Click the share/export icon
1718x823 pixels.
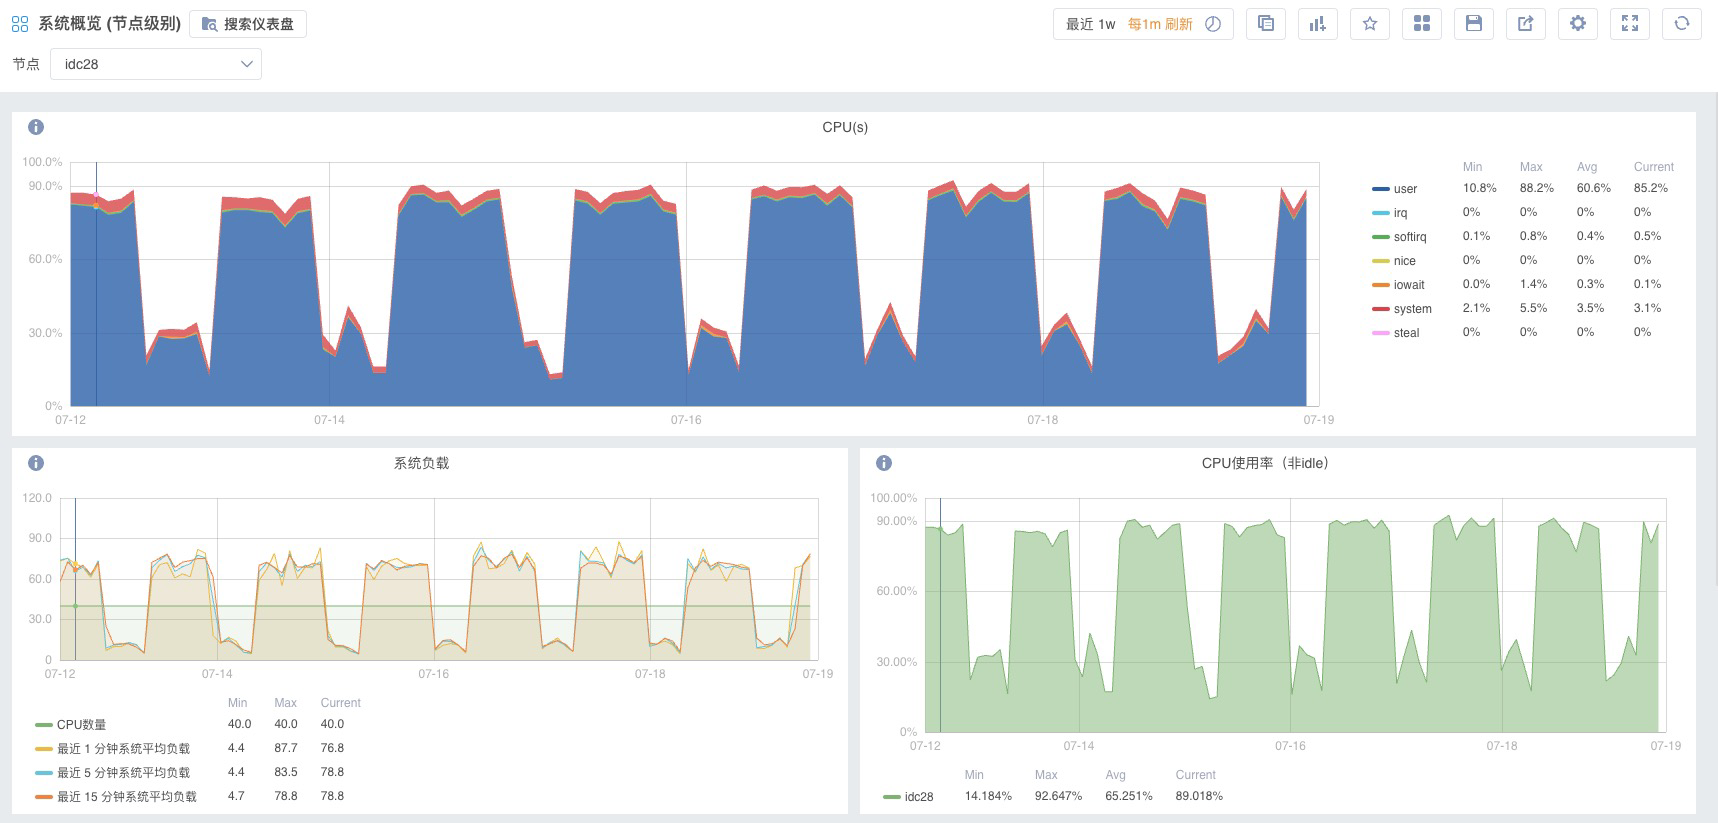1526,24
